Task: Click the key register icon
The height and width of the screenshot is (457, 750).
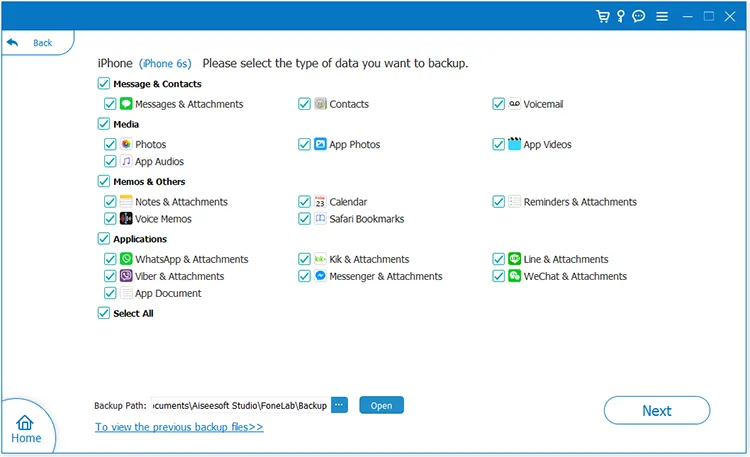Action: coord(621,17)
